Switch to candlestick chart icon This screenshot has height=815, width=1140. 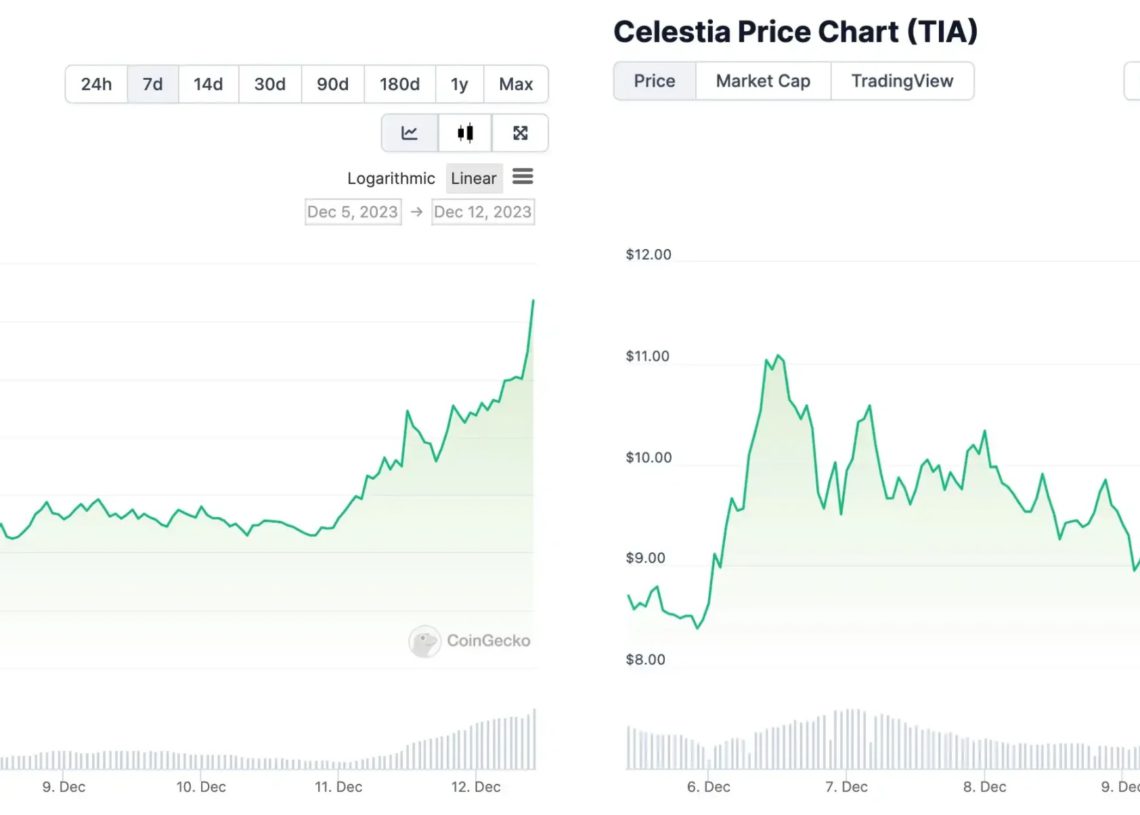(465, 133)
